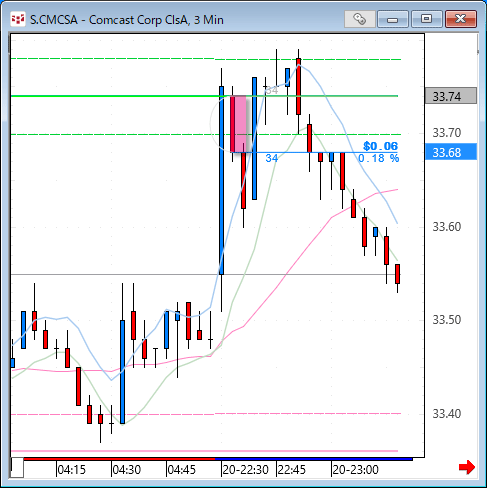Click the title text S.CMCSA - Comcast Corp ClsA, 3 Min
The height and width of the screenshot is (488, 487).
tap(127, 20)
